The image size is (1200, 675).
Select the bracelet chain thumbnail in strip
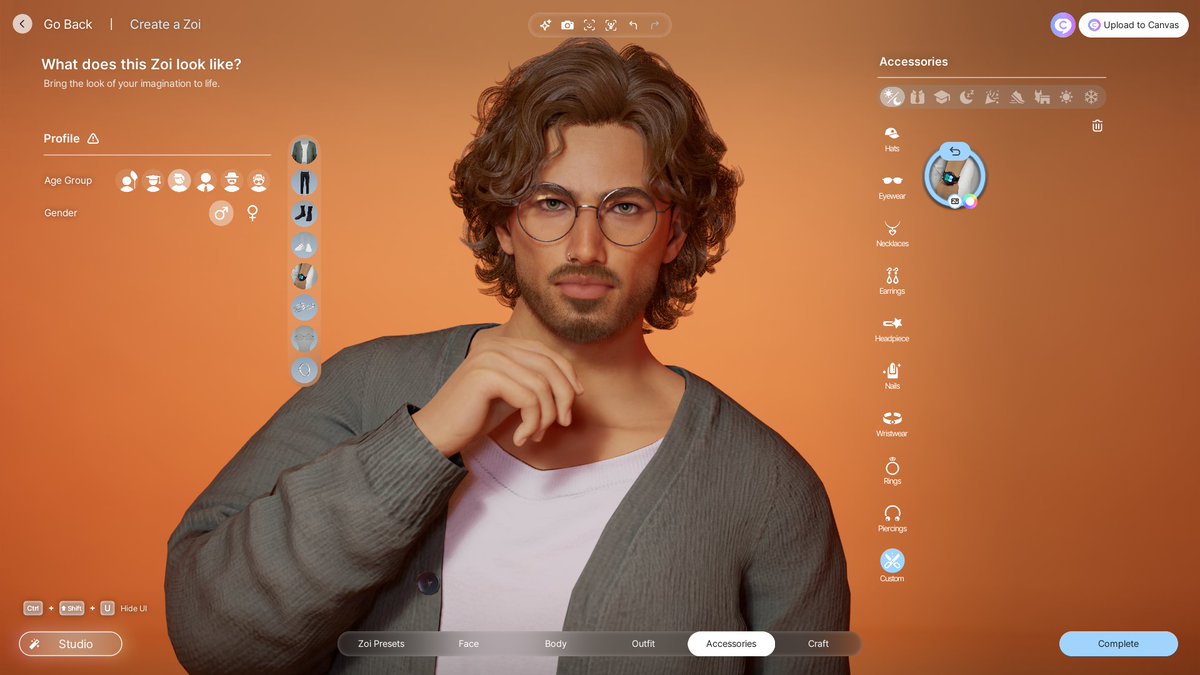[x=304, y=308]
